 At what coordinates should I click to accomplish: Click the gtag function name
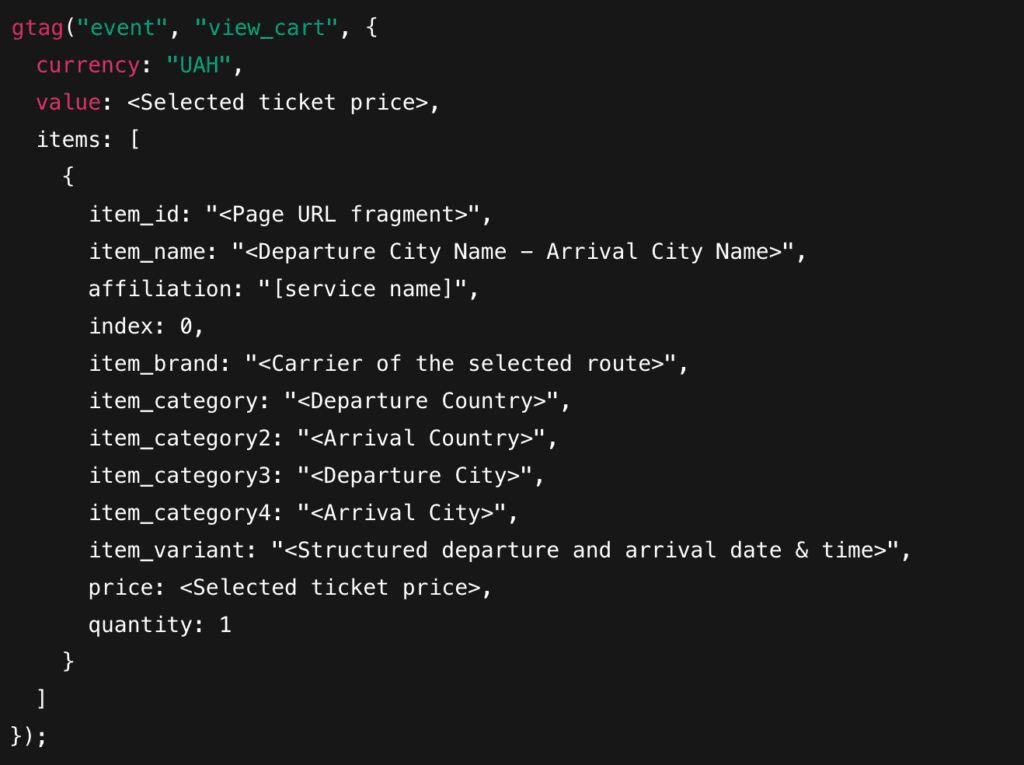click(37, 28)
